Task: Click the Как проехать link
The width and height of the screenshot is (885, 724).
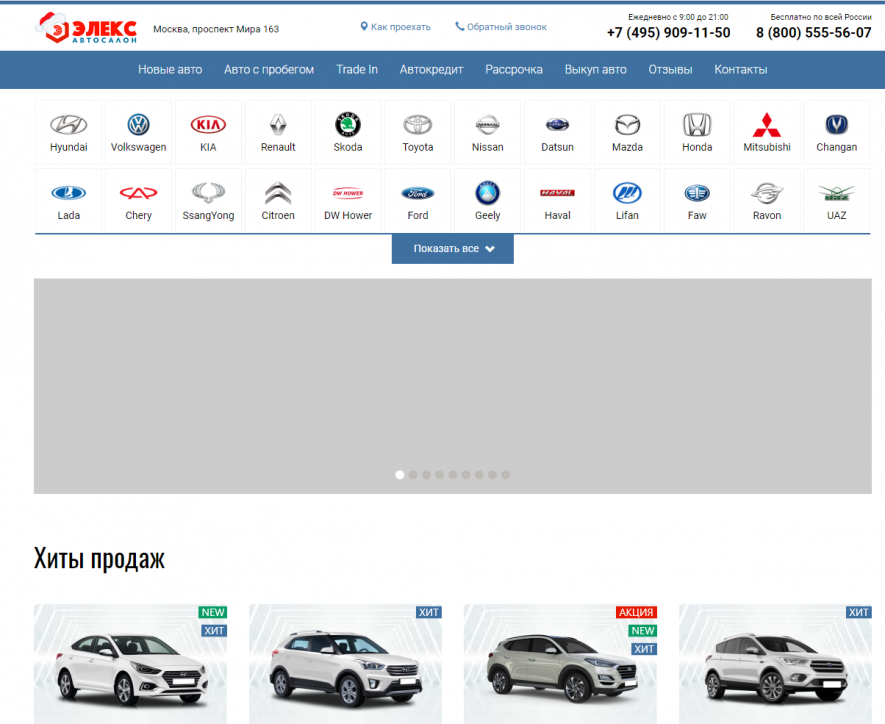Action: click(396, 27)
